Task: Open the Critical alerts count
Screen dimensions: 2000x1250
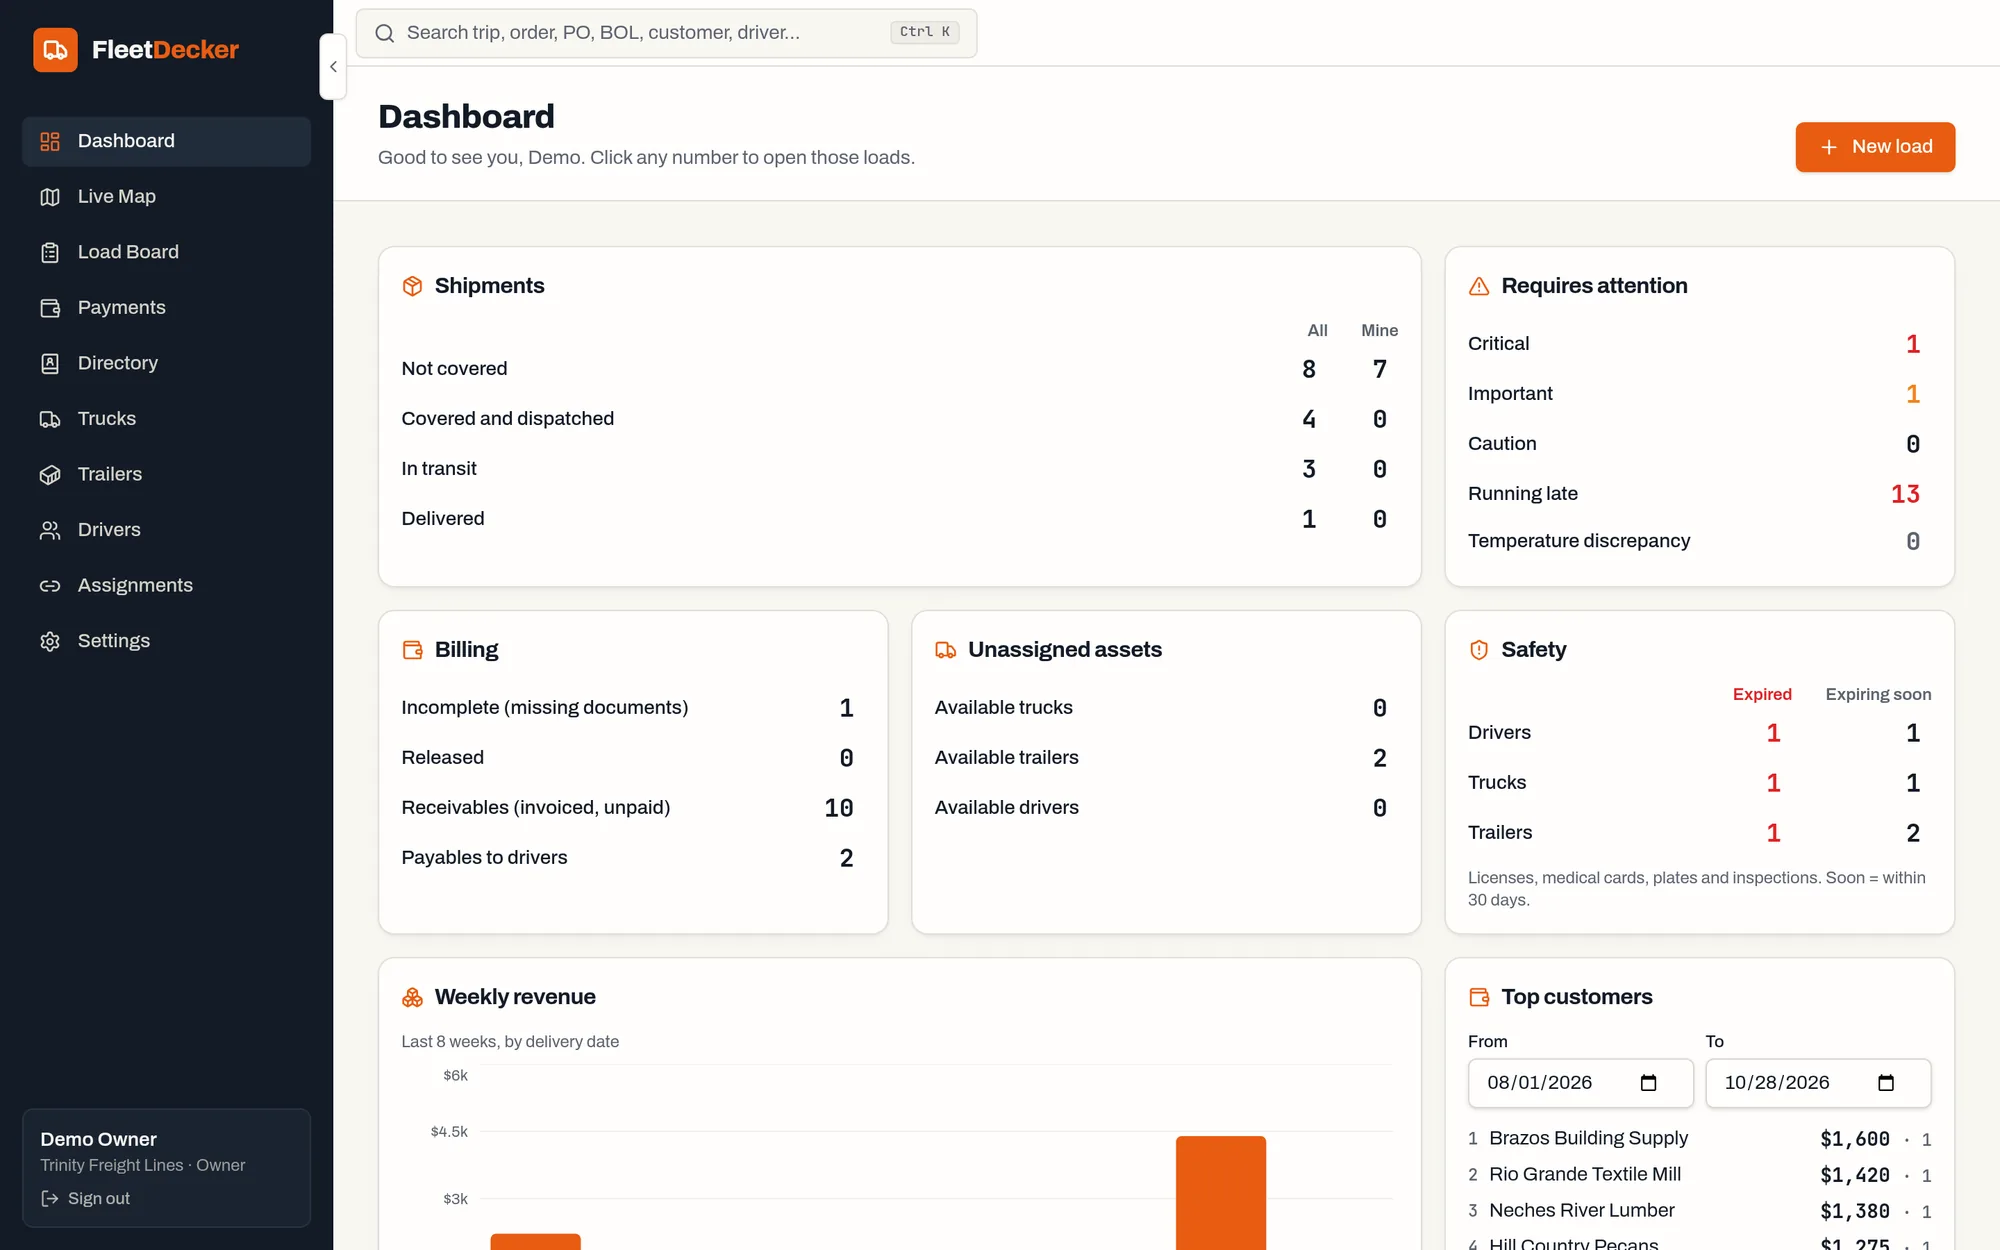Action: click(1913, 344)
